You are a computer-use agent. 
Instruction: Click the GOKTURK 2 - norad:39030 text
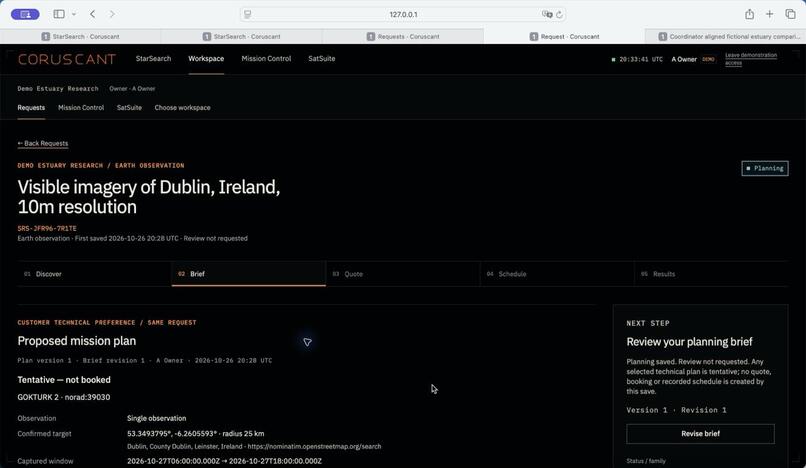(64, 397)
